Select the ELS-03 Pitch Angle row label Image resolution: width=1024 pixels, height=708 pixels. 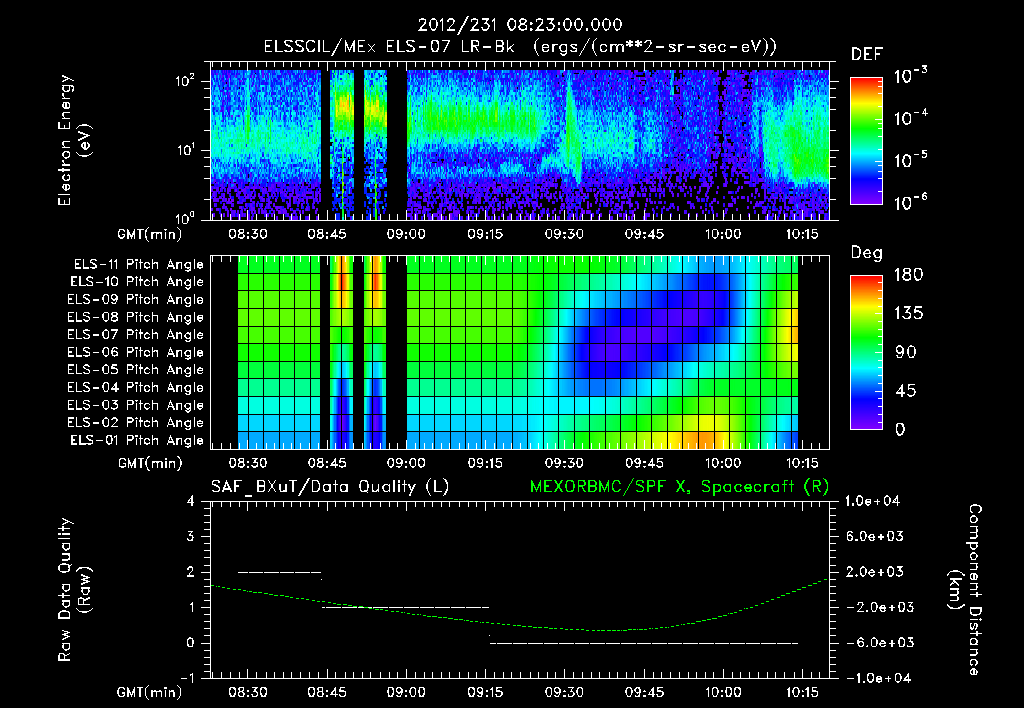[136, 405]
